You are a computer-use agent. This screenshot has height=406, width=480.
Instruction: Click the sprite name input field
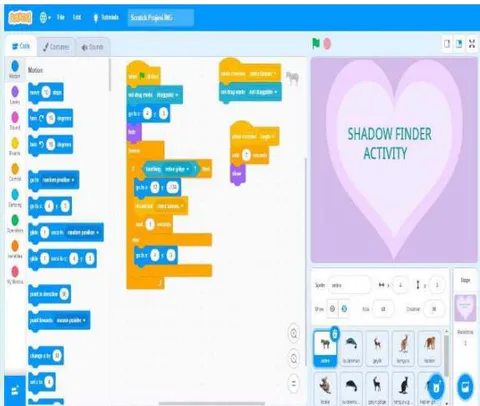point(349,285)
